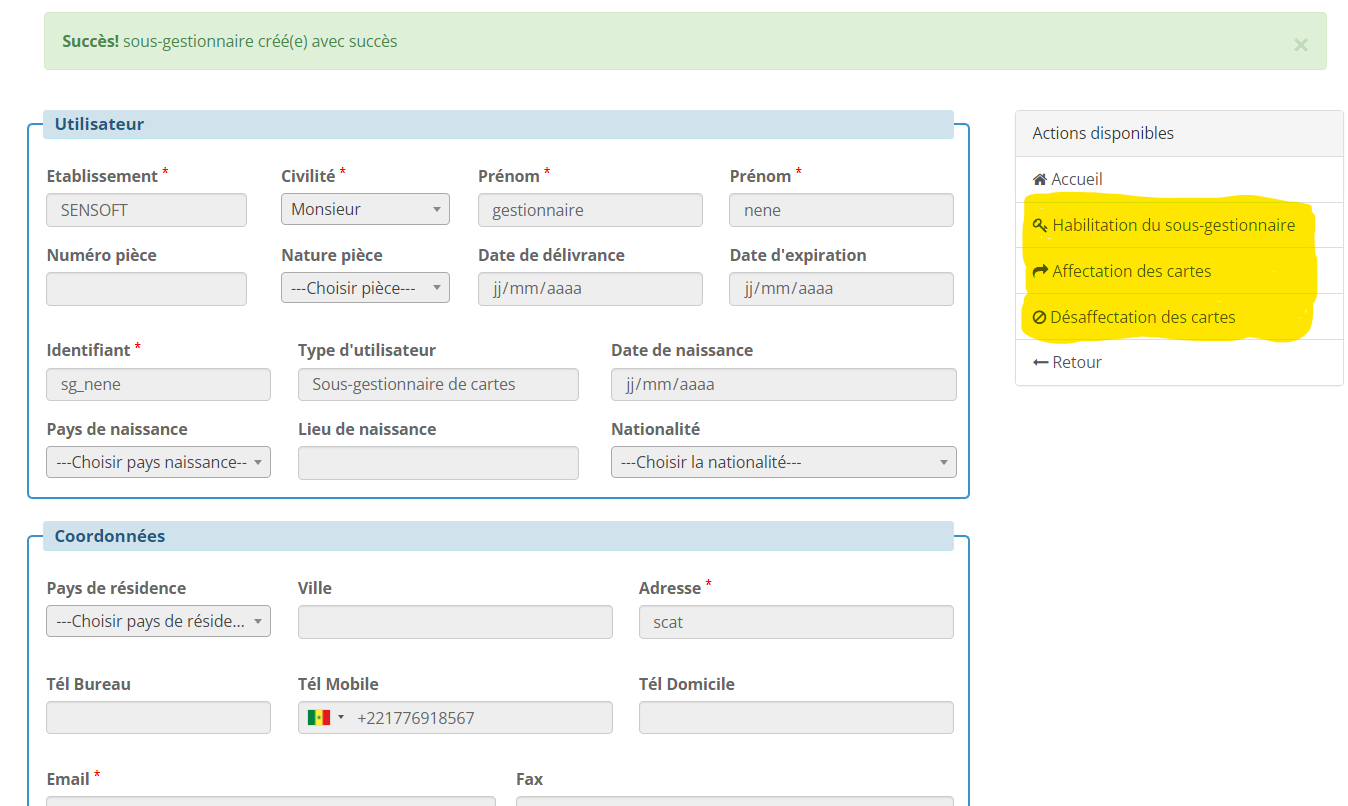Viewport: 1348px width, 806px height.
Task: Click the Tél Mobile number field
Action: click(480, 718)
